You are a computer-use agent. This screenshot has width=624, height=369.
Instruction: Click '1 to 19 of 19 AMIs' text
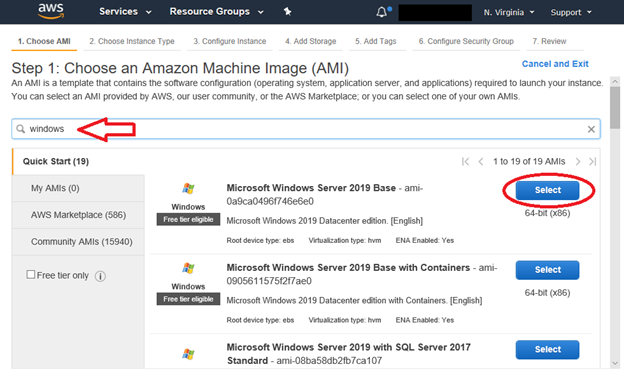pyautogui.click(x=529, y=162)
